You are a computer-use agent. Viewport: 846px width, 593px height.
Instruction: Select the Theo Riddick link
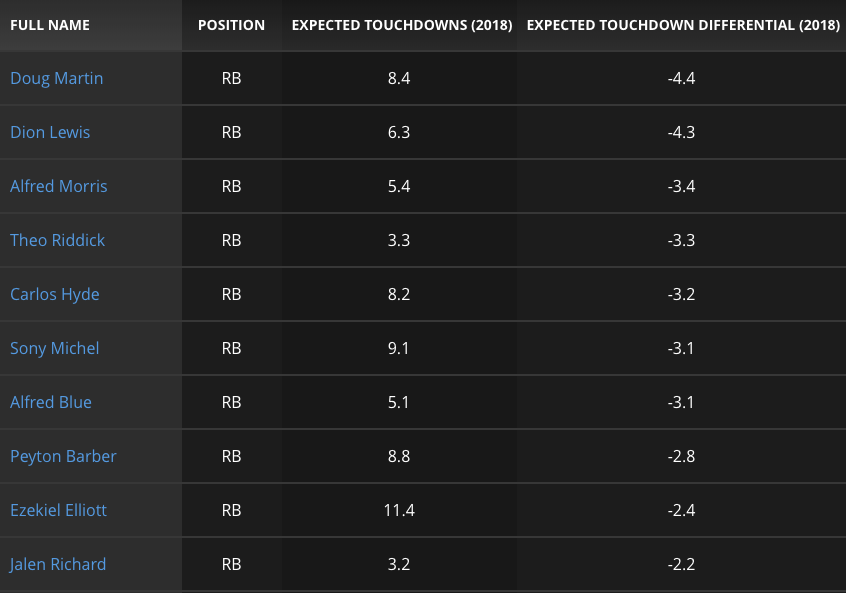57,240
